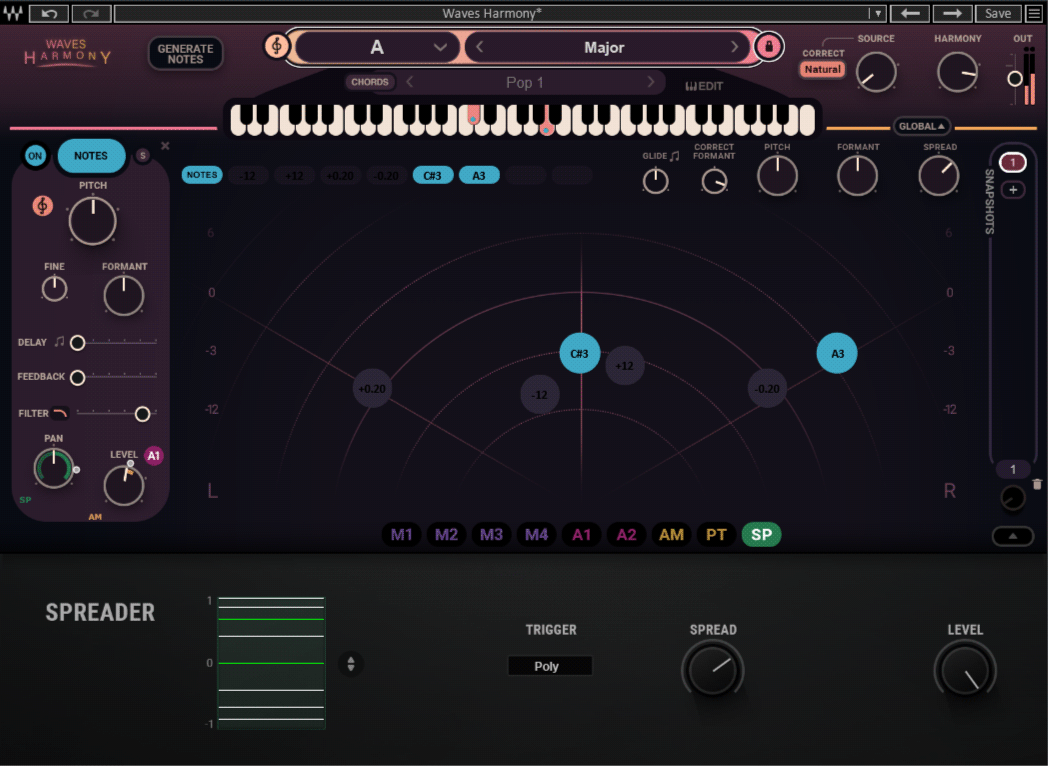Click the Spreader SPREAD knob

(x=712, y=670)
